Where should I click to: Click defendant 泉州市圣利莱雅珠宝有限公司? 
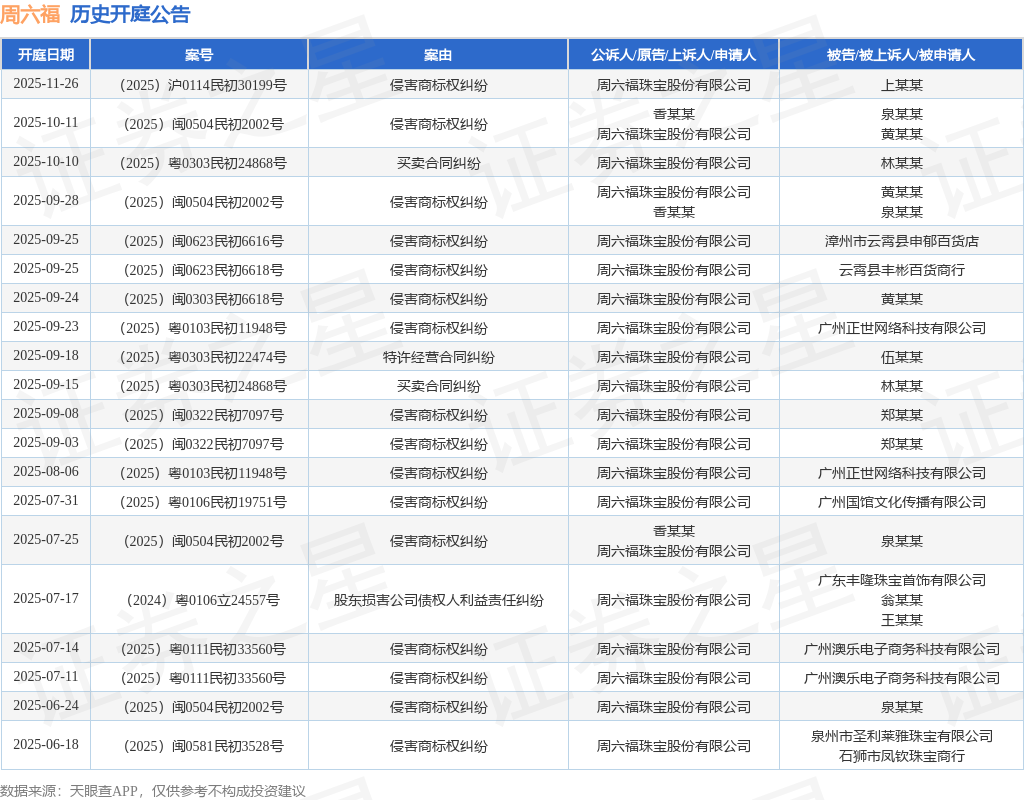click(901, 736)
